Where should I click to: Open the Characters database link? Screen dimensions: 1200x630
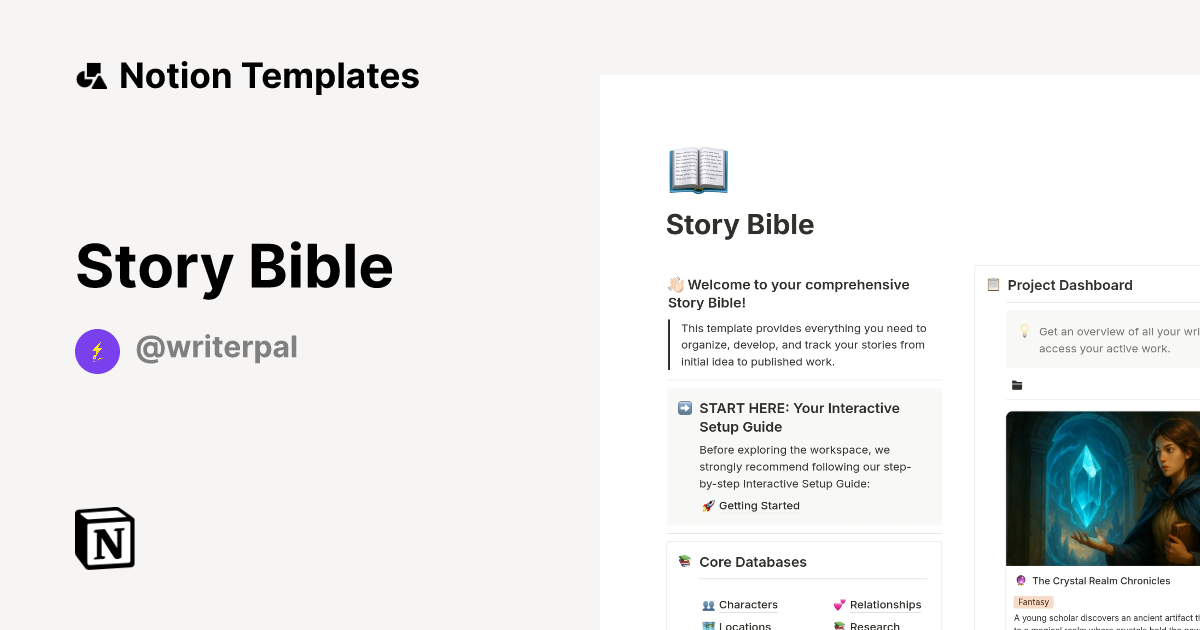point(748,604)
